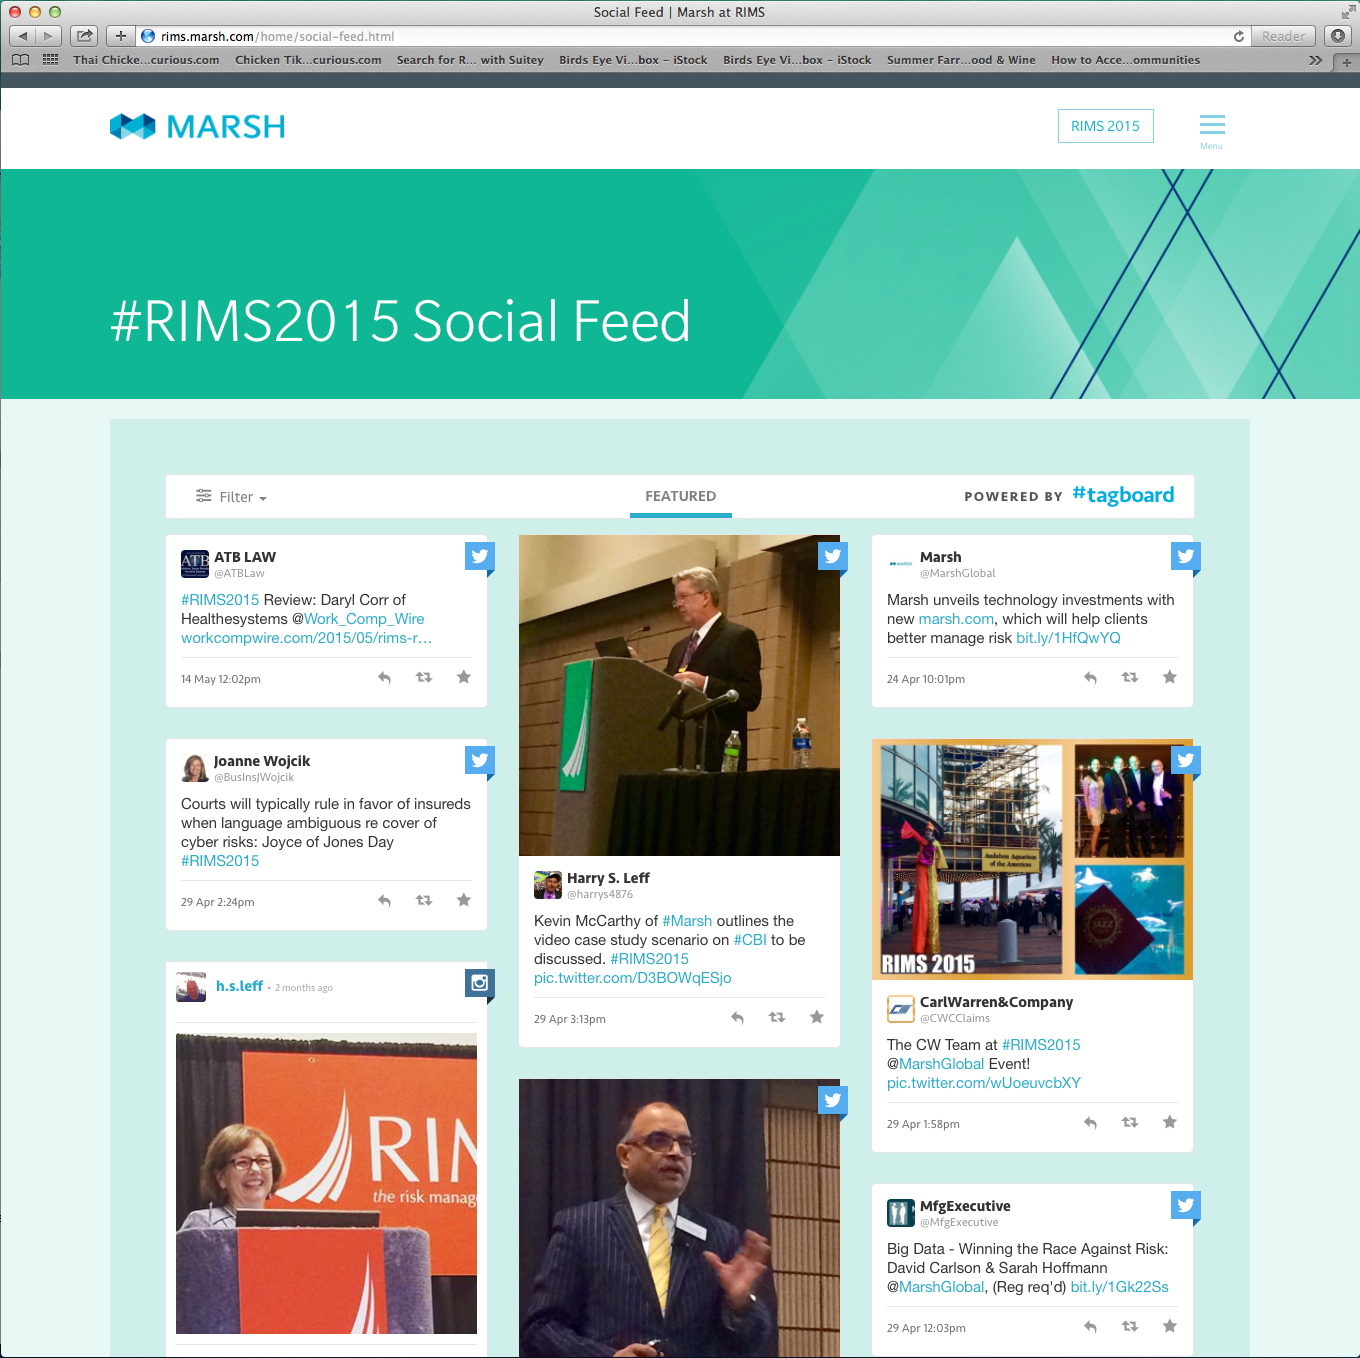Reply to MfgExecutive tweet

click(x=1090, y=1327)
